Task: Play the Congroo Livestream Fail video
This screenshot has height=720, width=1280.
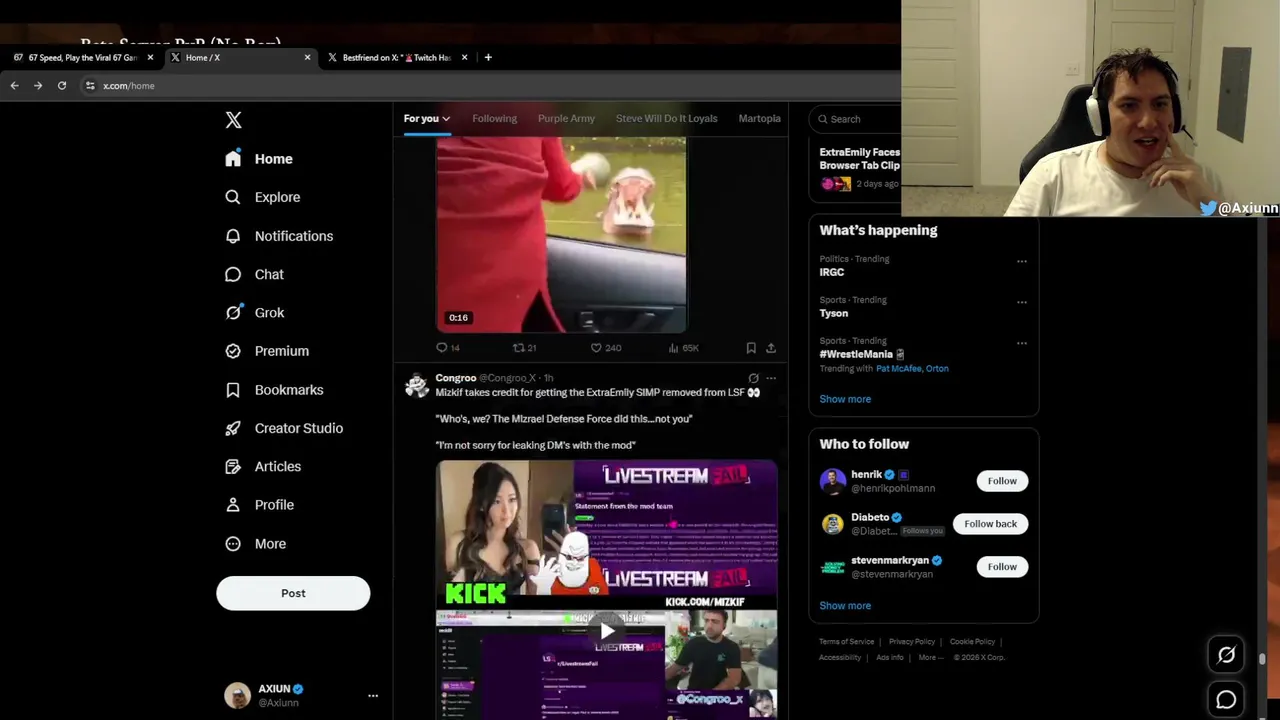Action: click(x=607, y=631)
